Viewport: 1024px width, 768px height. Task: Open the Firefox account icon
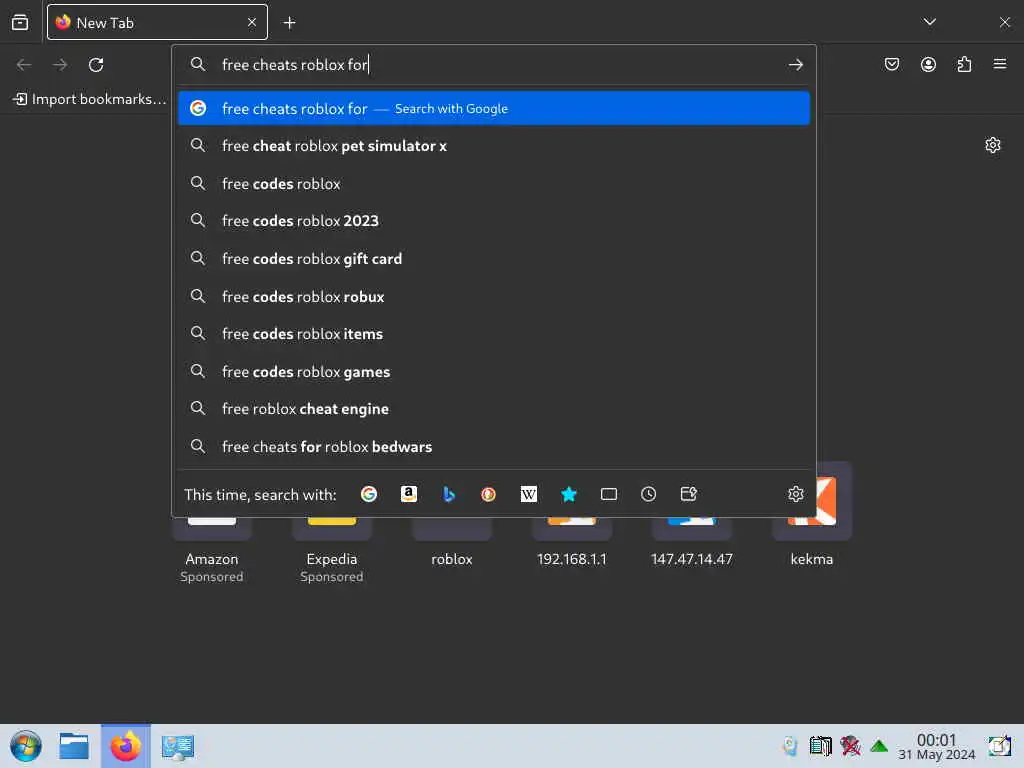coord(928,64)
